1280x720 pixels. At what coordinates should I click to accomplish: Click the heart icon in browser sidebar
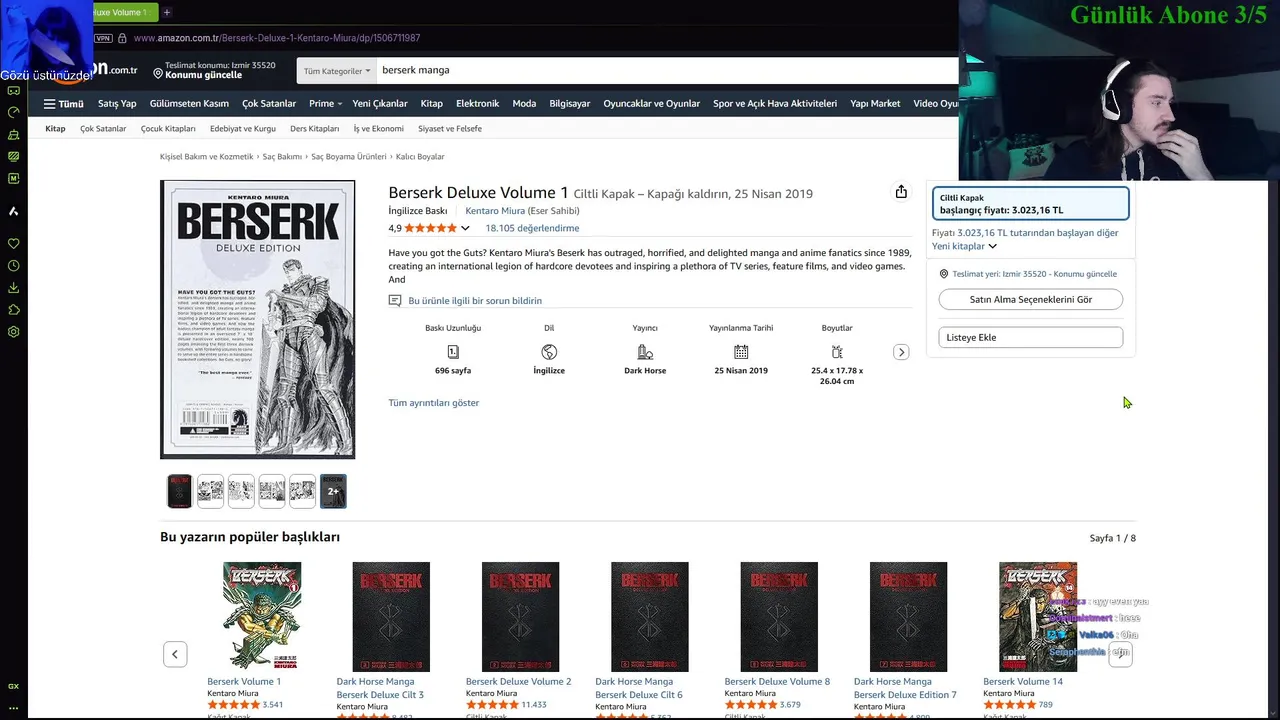(x=14, y=243)
